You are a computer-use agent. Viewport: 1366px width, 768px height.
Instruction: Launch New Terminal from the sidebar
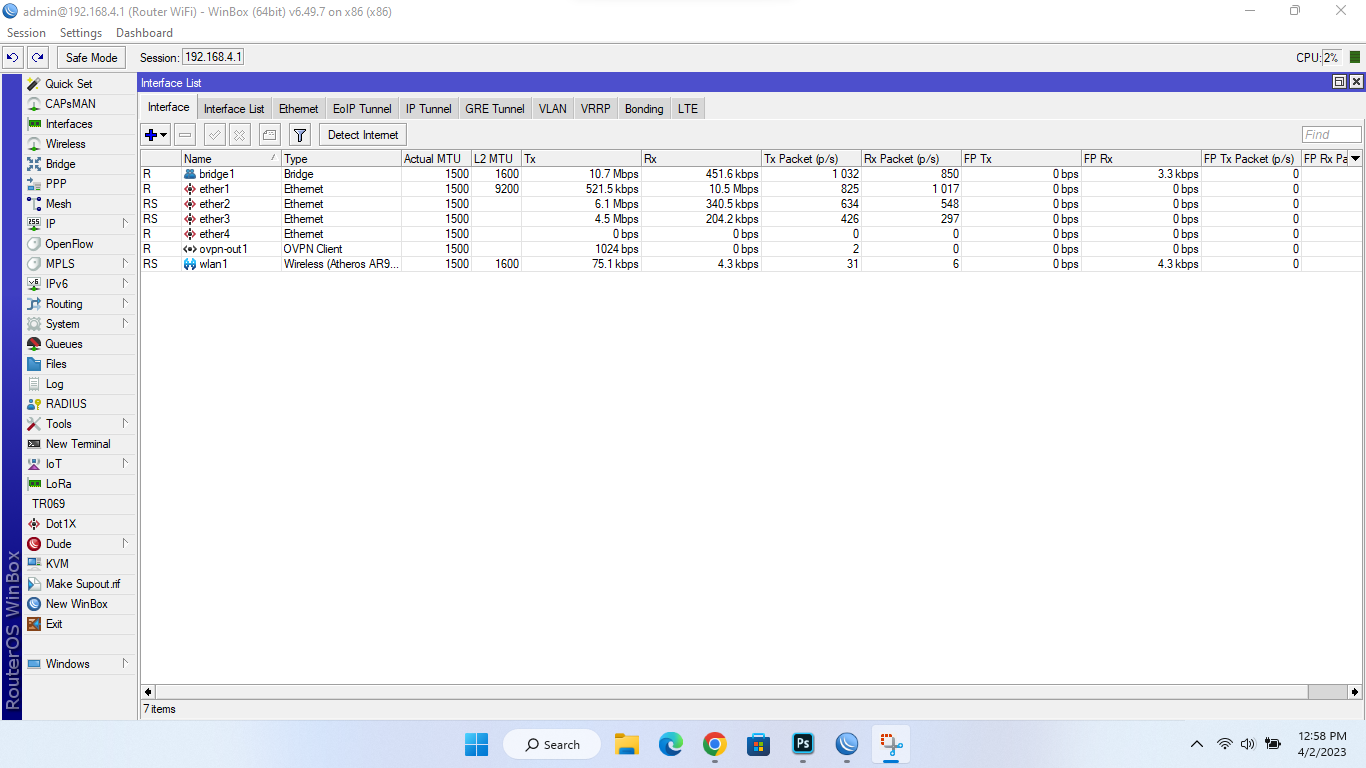coord(80,444)
